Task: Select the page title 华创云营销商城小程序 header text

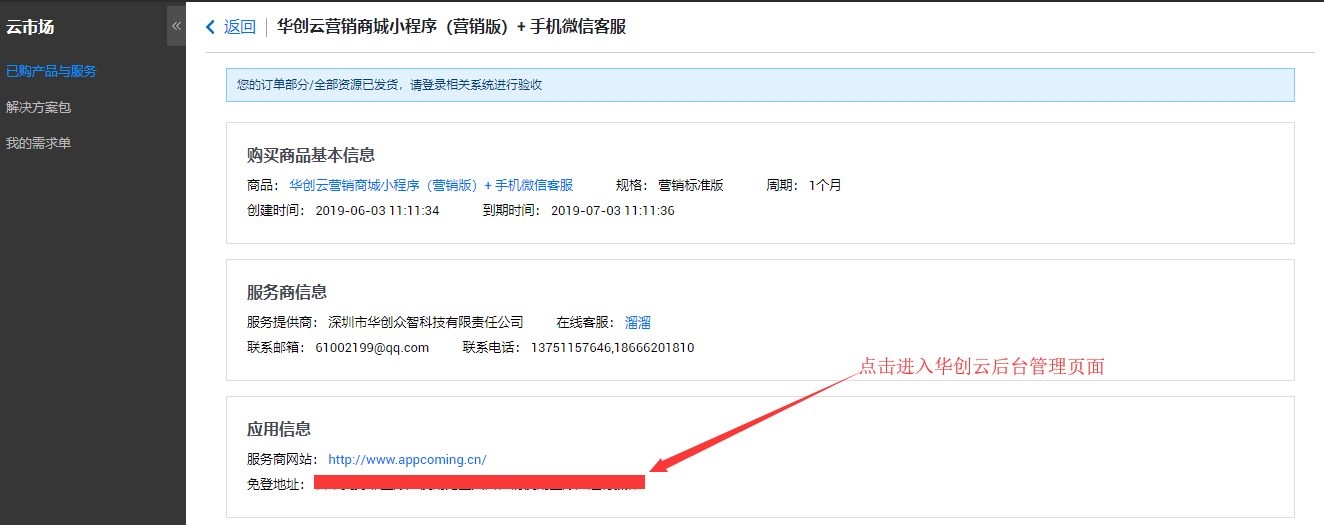Action: 452,27
